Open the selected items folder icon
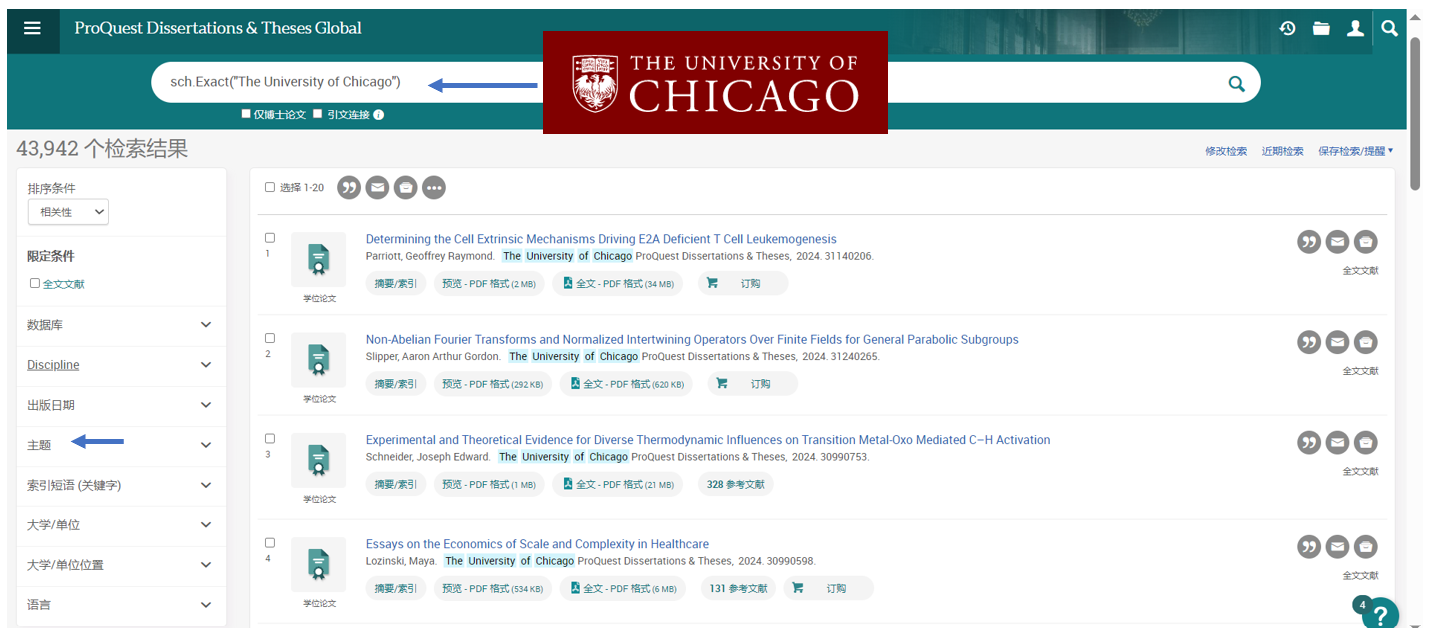The width and height of the screenshot is (1431, 628). click(1321, 28)
